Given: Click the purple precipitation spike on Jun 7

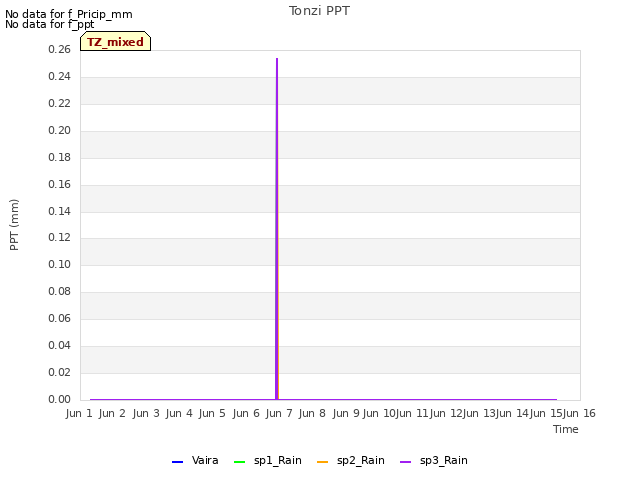Looking at the screenshot, I should (277, 229).
